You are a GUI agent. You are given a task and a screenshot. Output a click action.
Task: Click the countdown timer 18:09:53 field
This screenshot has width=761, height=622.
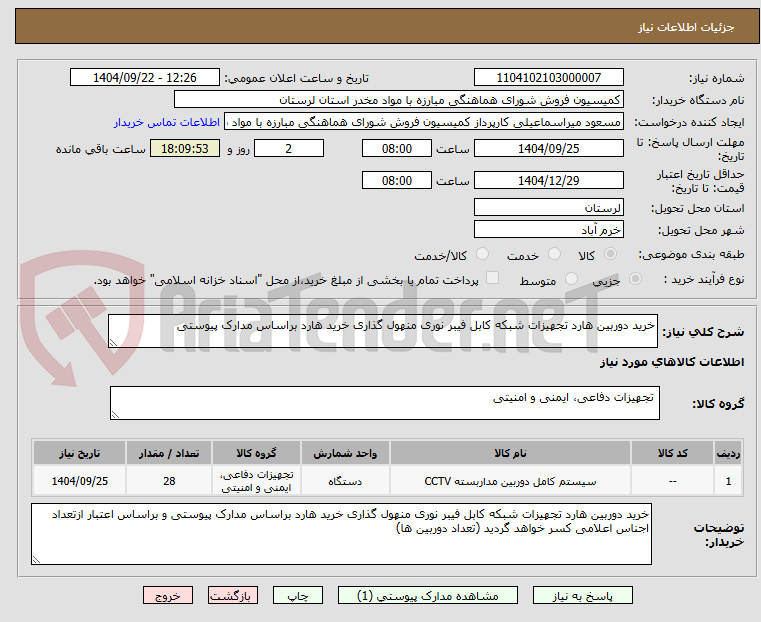click(184, 148)
